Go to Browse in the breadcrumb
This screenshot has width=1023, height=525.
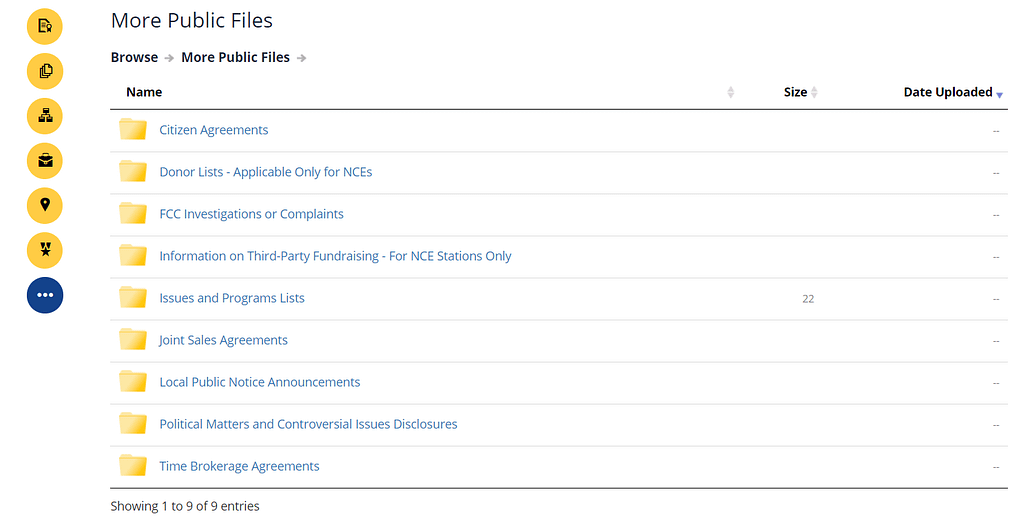tap(134, 57)
